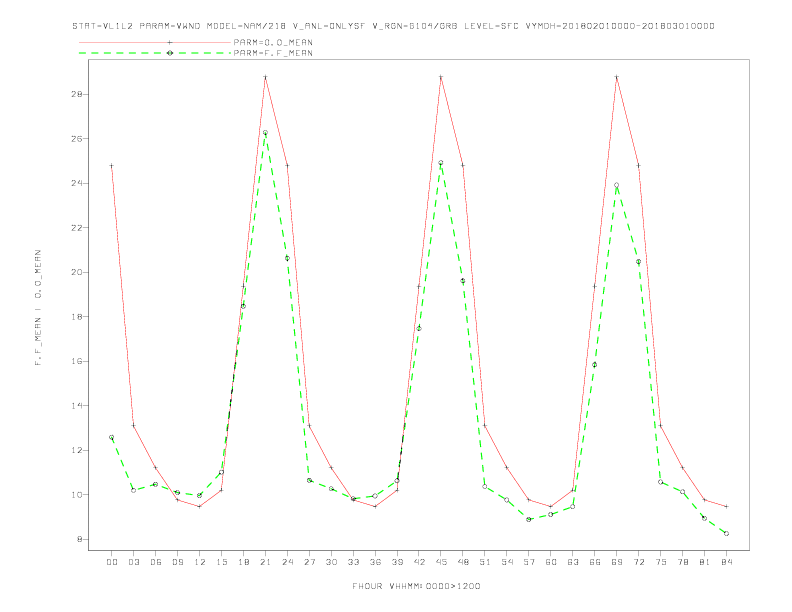
Task: Click the green F.F_MEAN circle at hour 84
Action: click(726, 534)
